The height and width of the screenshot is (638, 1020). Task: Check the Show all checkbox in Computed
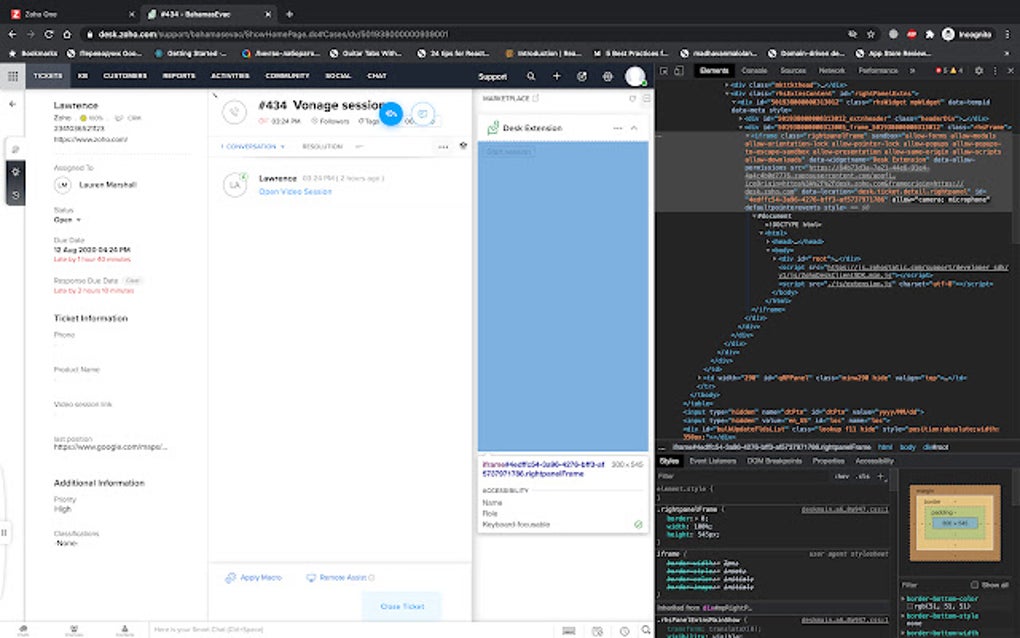974,585
